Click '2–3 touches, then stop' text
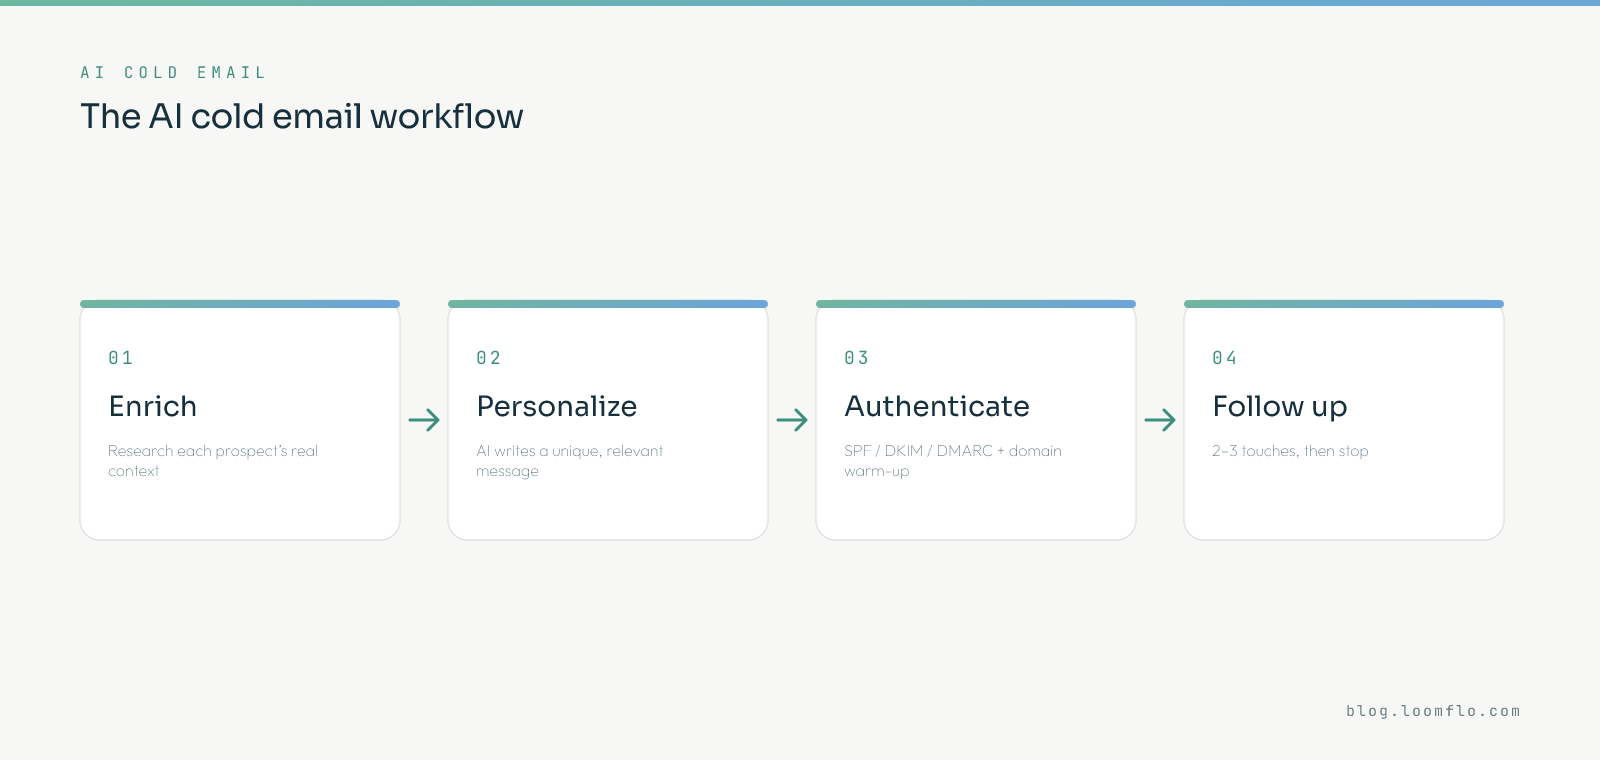This screenshot has height=760, width=1600. click(x=1290, y=451)
